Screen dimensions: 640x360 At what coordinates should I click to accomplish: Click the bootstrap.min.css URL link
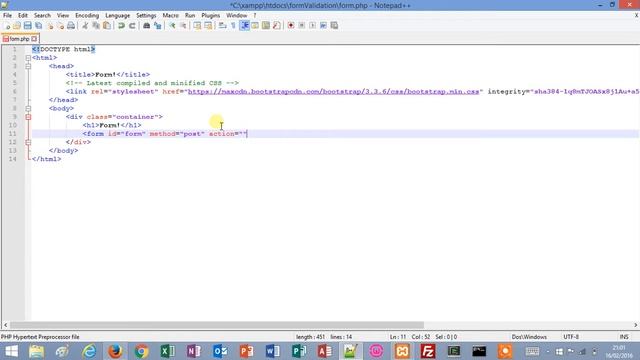tap(333, 91)
